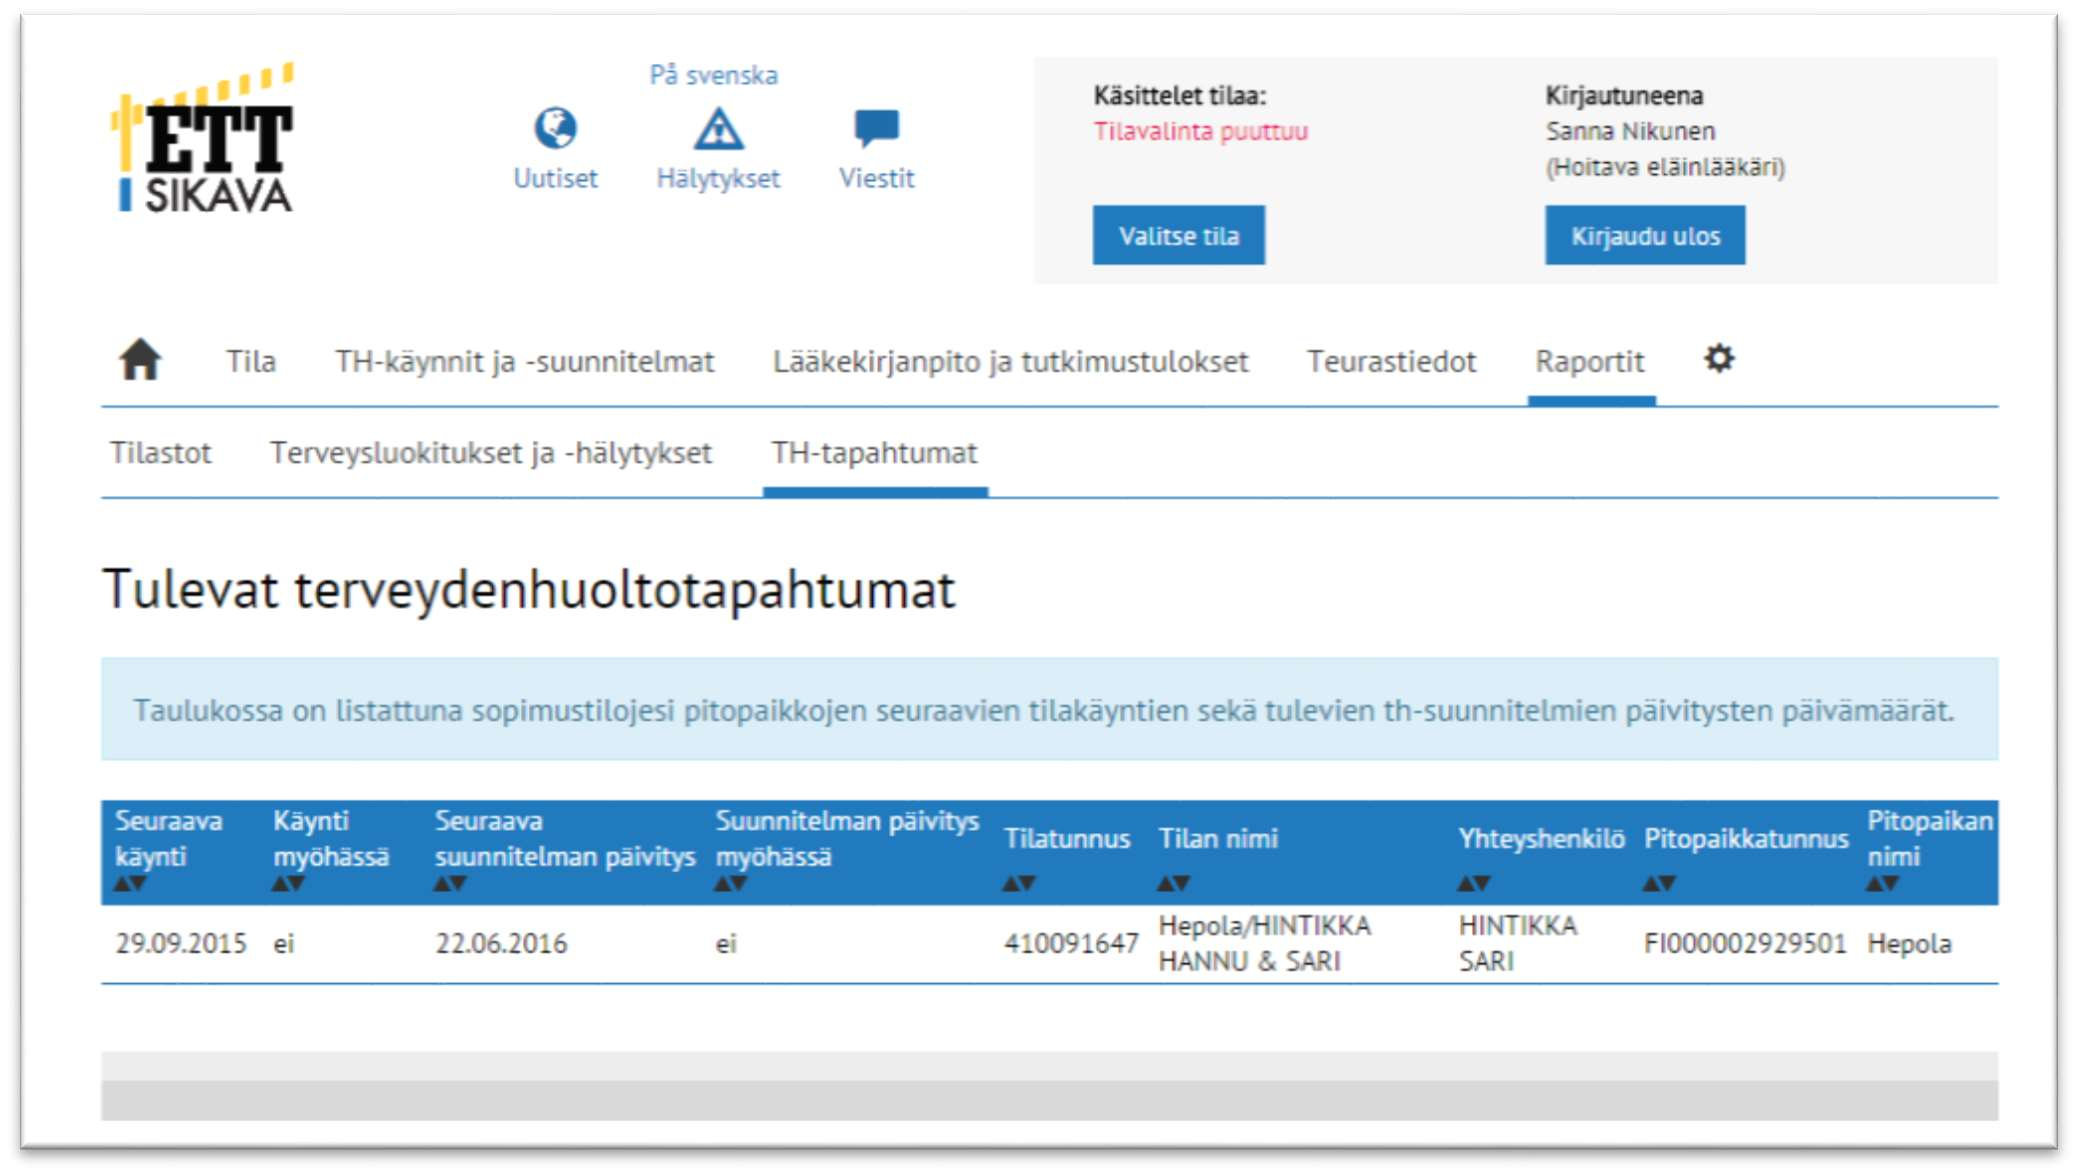Screen dimensions: 2077x1174
Task: Sort by Yhteyshenkilö column arrows
Action: 1473,884
